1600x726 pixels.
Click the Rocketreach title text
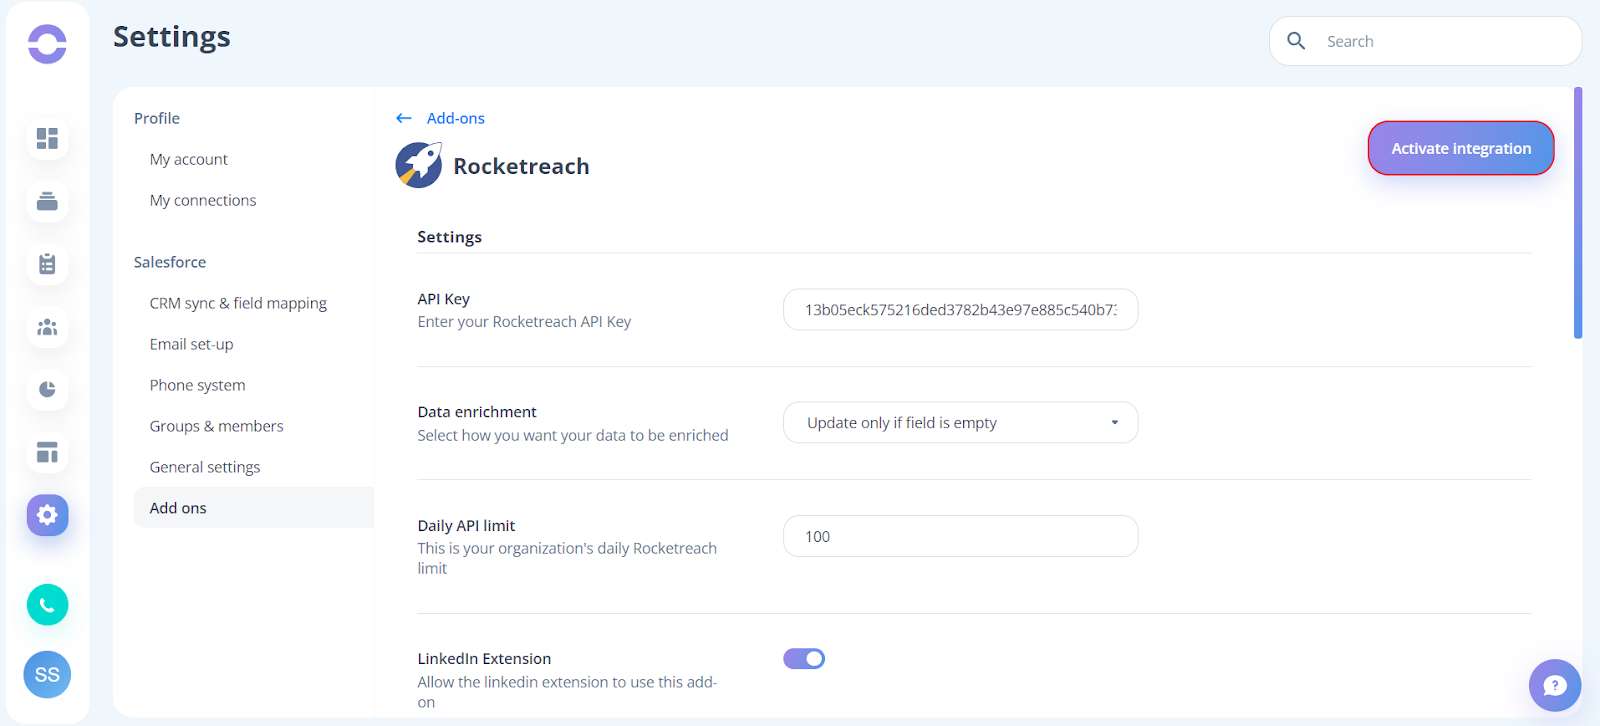[521, 166]
